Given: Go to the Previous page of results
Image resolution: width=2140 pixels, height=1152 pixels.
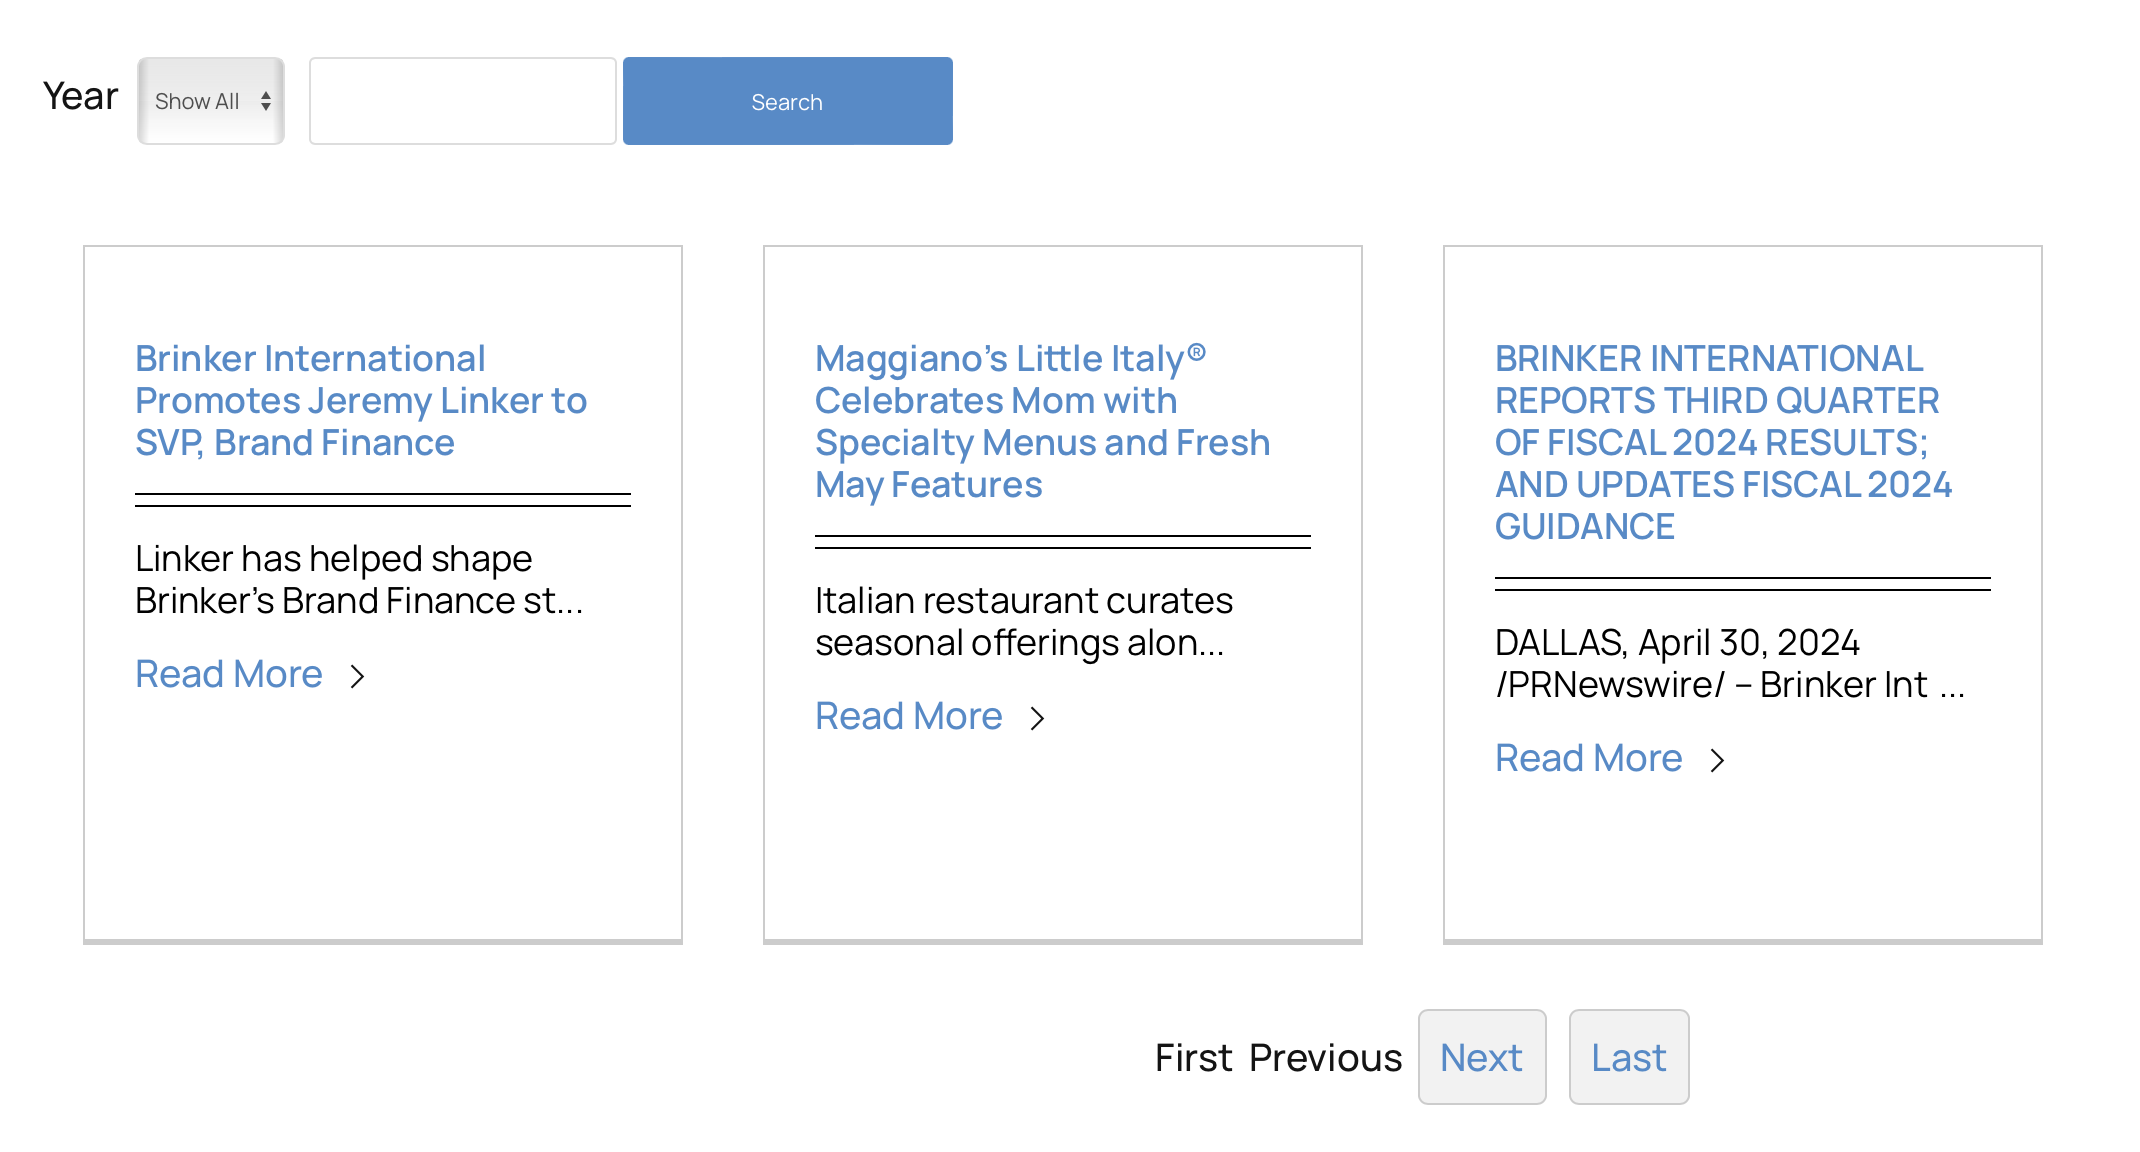Looking at the screenshot, I should point(1325,1058).
